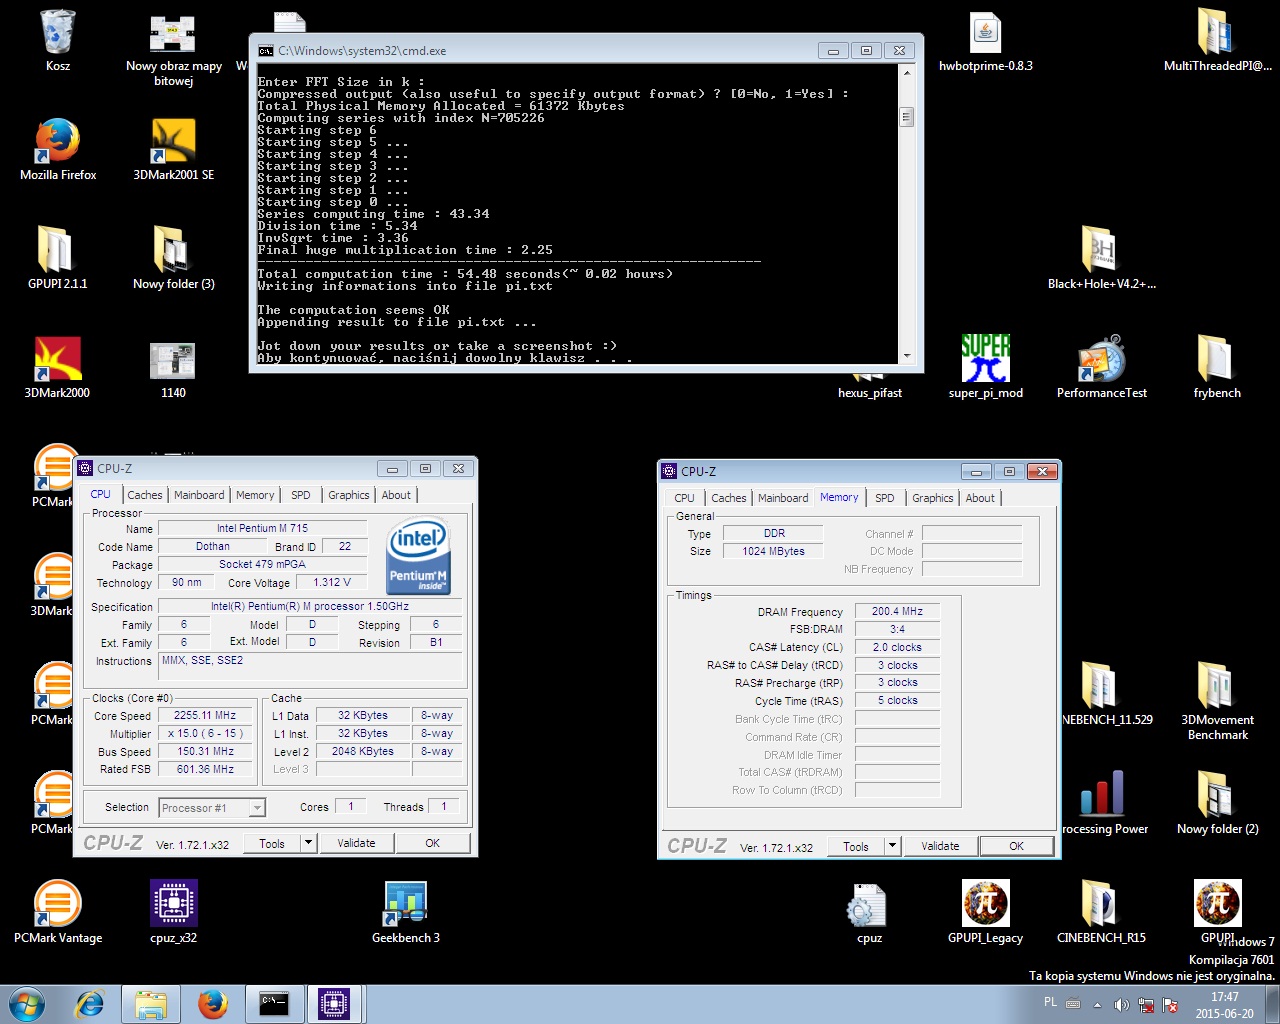Open the frybench folder
1280x1024 pixels.
1217,367
